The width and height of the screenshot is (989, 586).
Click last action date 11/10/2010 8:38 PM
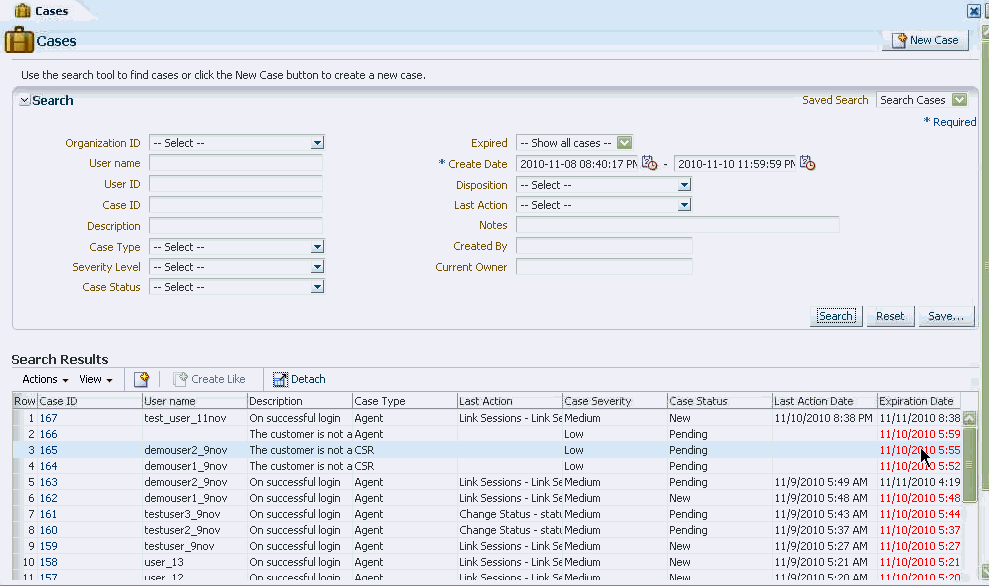click(824, 418)
